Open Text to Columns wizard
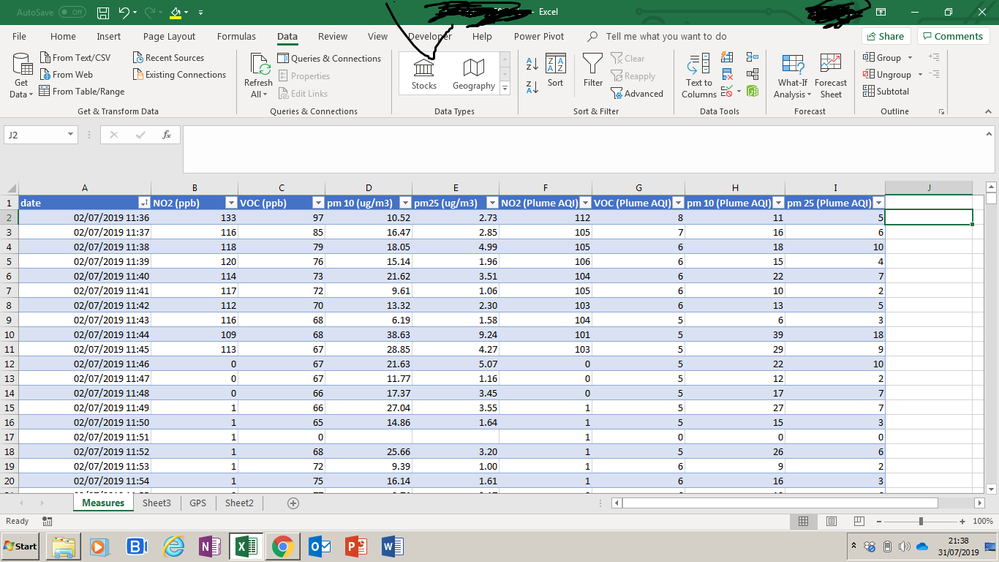 pyautogui.click(x=699, y=76)
